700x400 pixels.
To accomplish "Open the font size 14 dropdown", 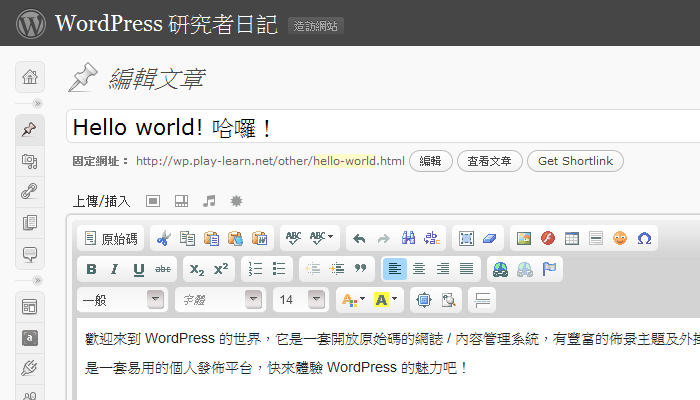I will pyautogui.click(x=301, y=300).
